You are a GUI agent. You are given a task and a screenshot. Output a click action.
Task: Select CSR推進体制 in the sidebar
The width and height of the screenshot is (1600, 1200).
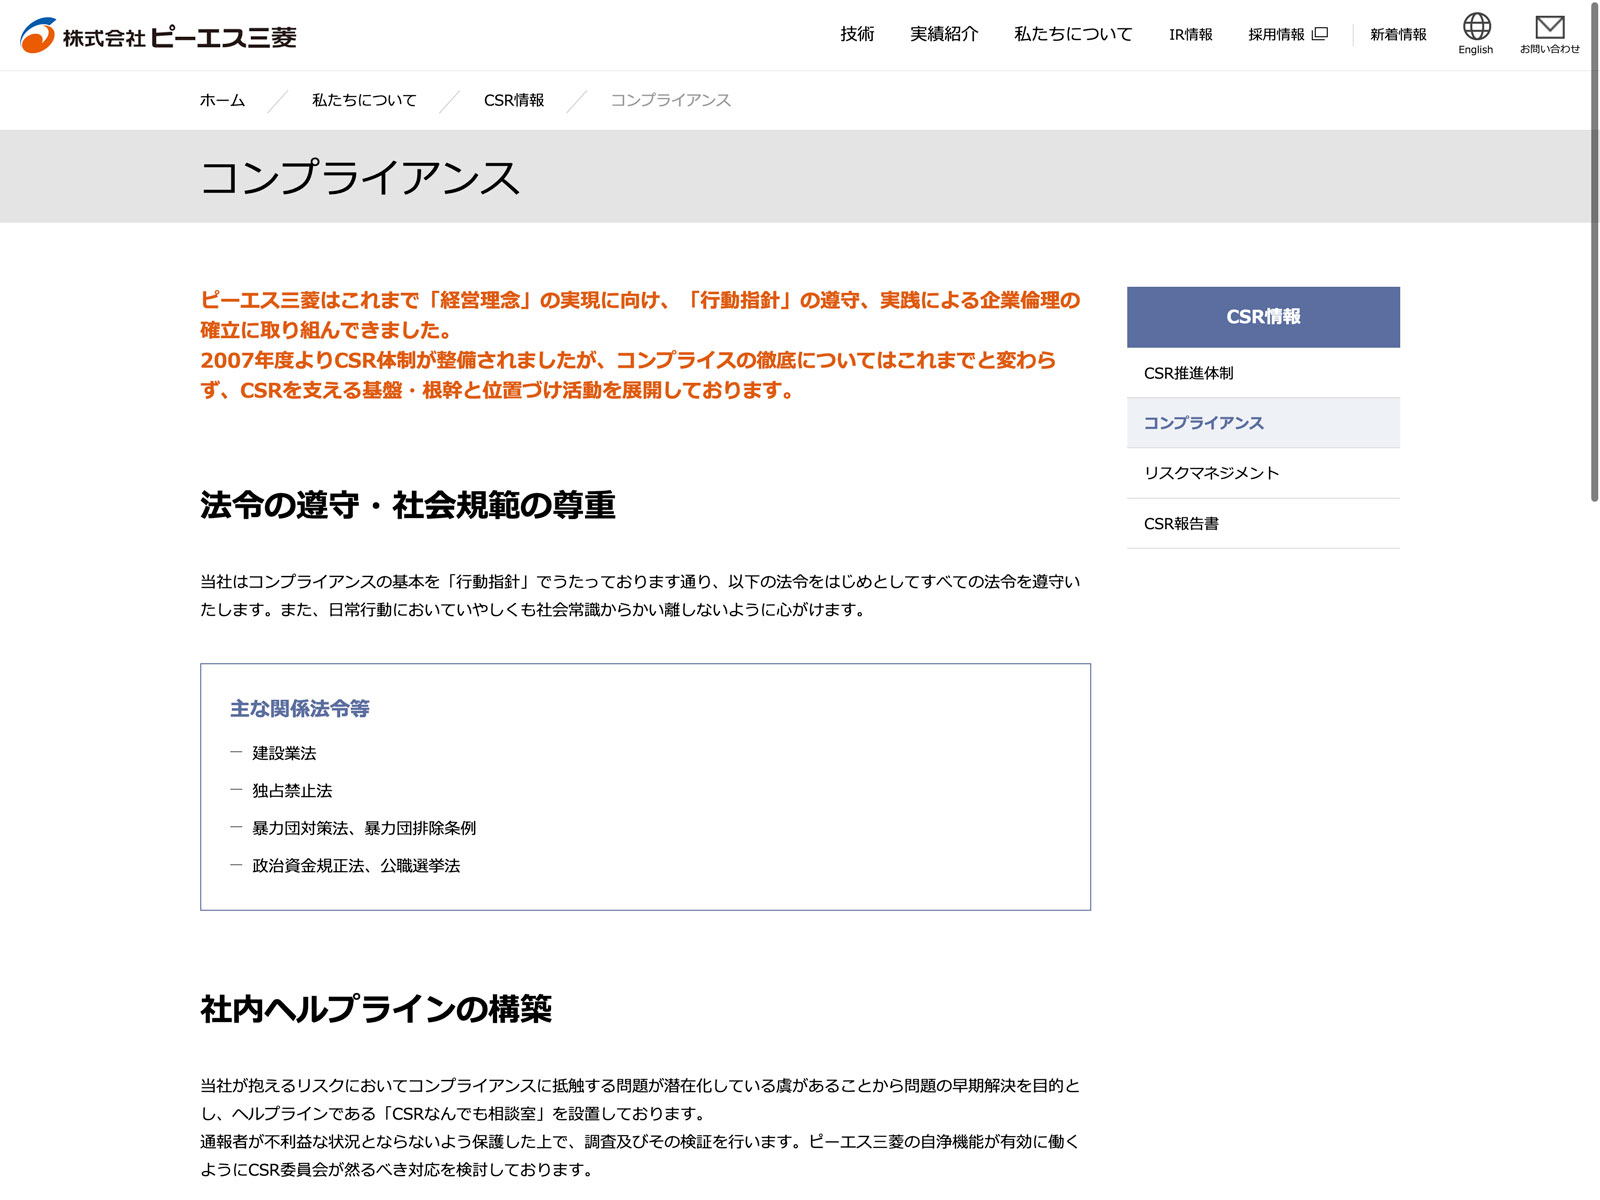coord(1189,373)
